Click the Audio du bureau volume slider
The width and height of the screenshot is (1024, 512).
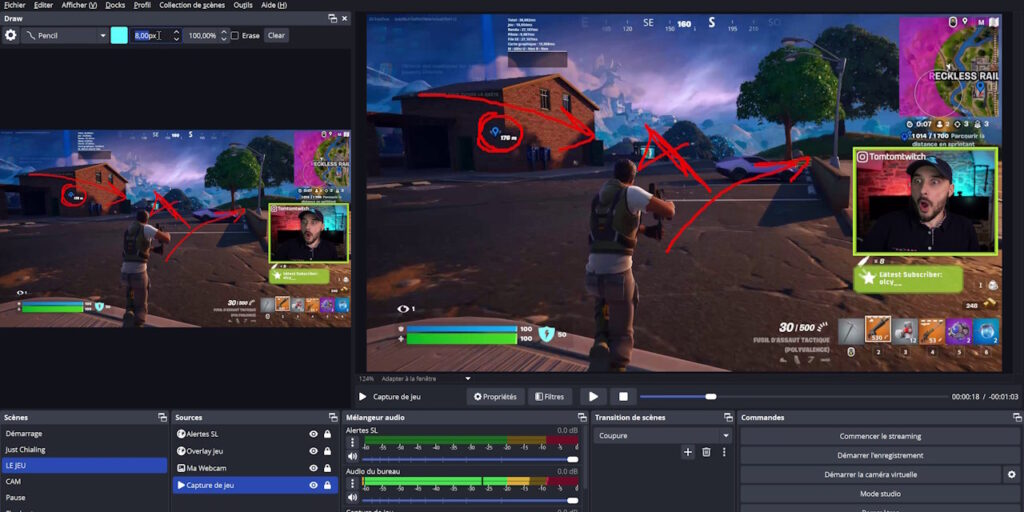(x=470, y=500)
